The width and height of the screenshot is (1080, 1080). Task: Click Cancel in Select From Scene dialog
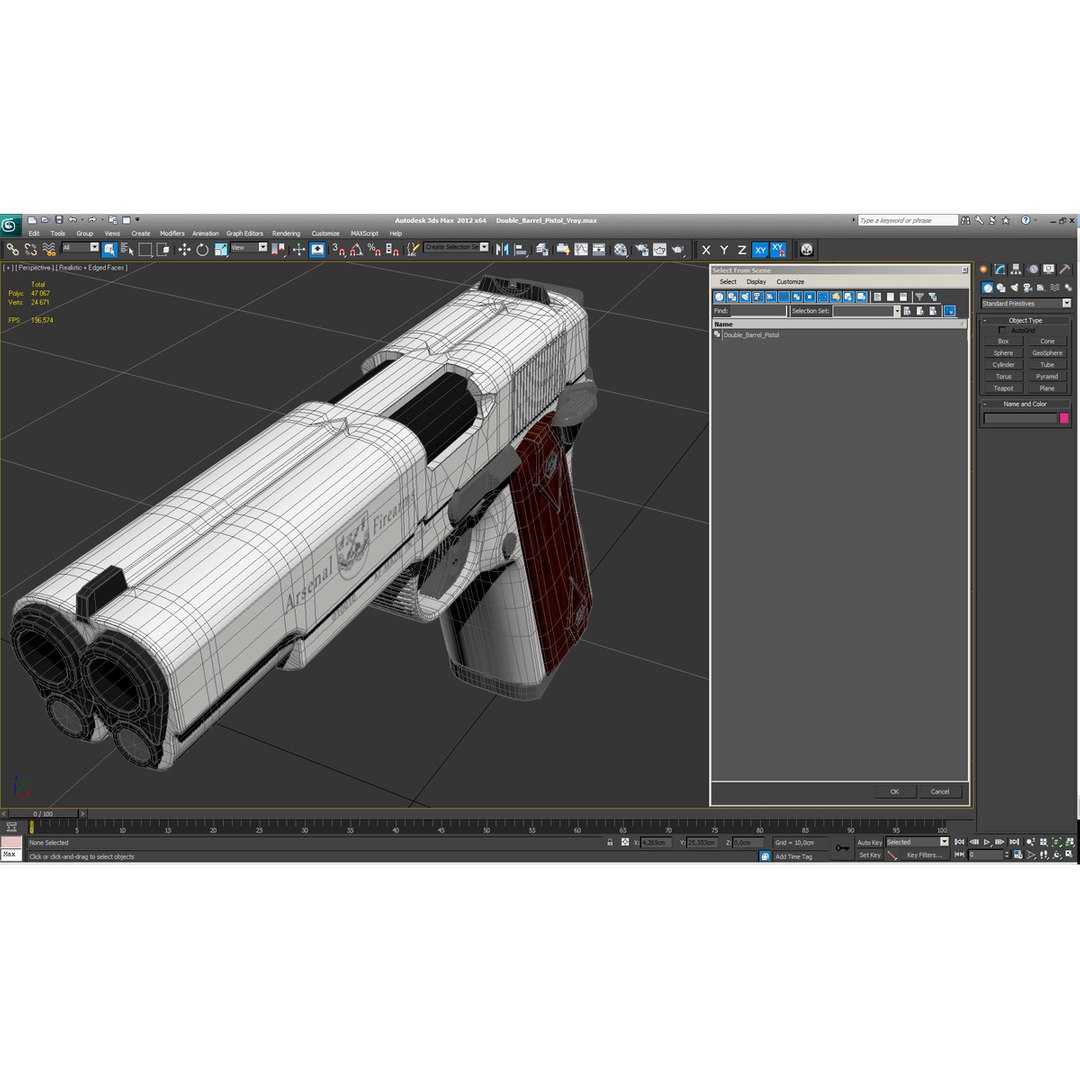(x=939, y=791)
